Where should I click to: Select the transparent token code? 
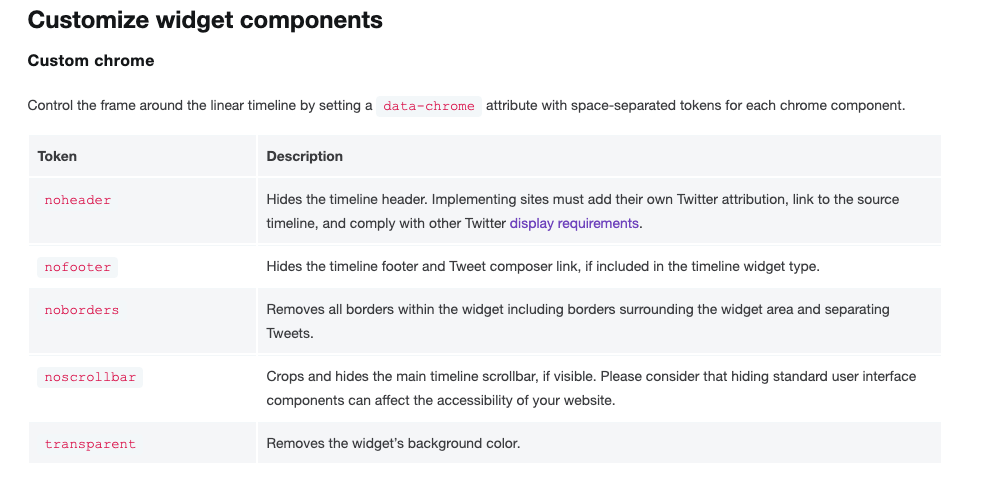[x=90, y=444]
